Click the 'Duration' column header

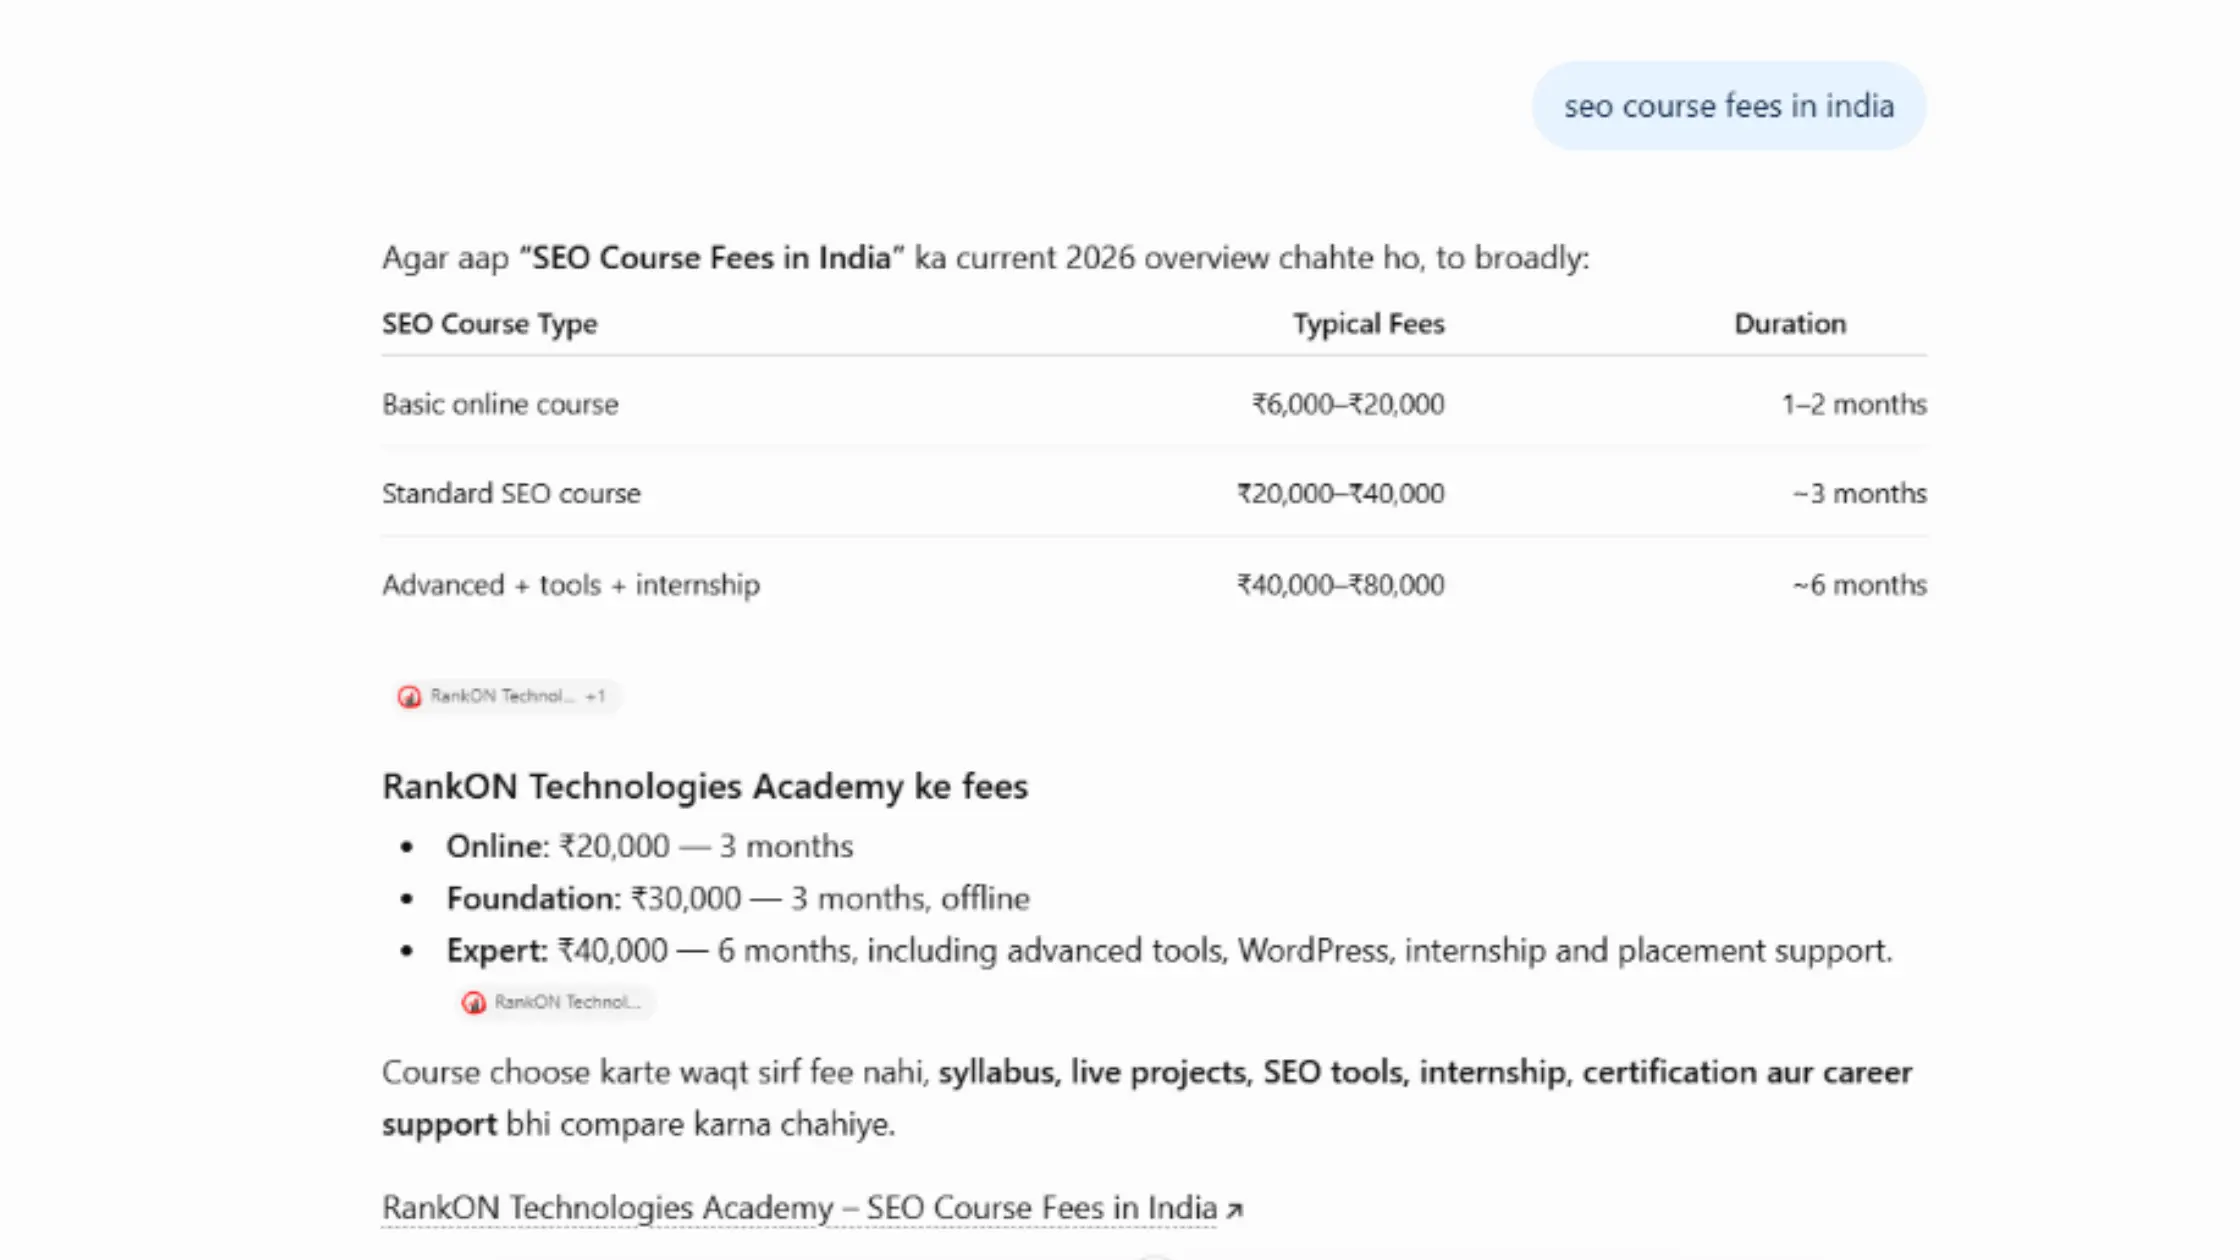click(1790, 324)
